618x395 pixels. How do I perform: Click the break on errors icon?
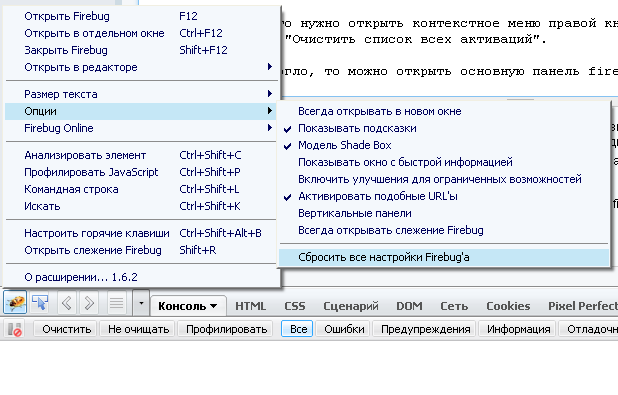point(15,330)
